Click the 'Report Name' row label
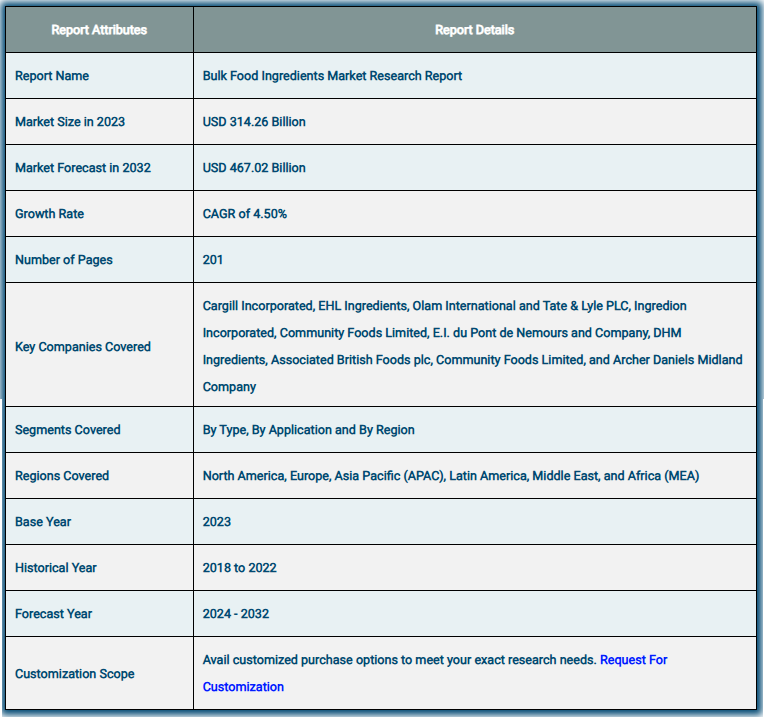764x717 pixels. [x=52, y=76]
